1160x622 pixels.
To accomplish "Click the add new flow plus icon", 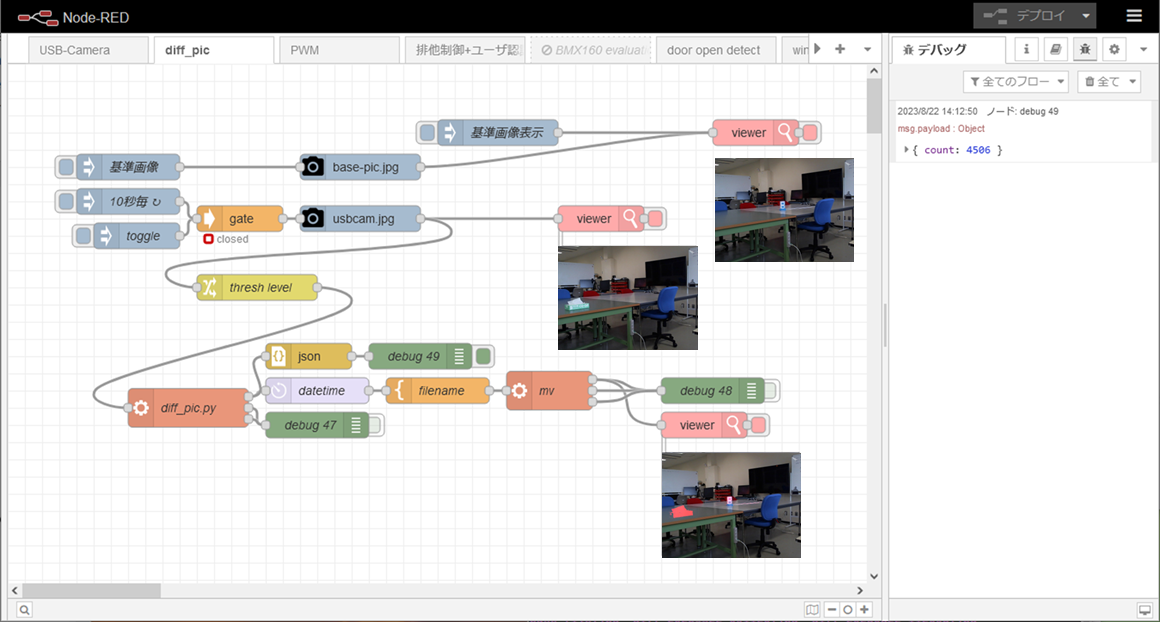I will point(840,49).
